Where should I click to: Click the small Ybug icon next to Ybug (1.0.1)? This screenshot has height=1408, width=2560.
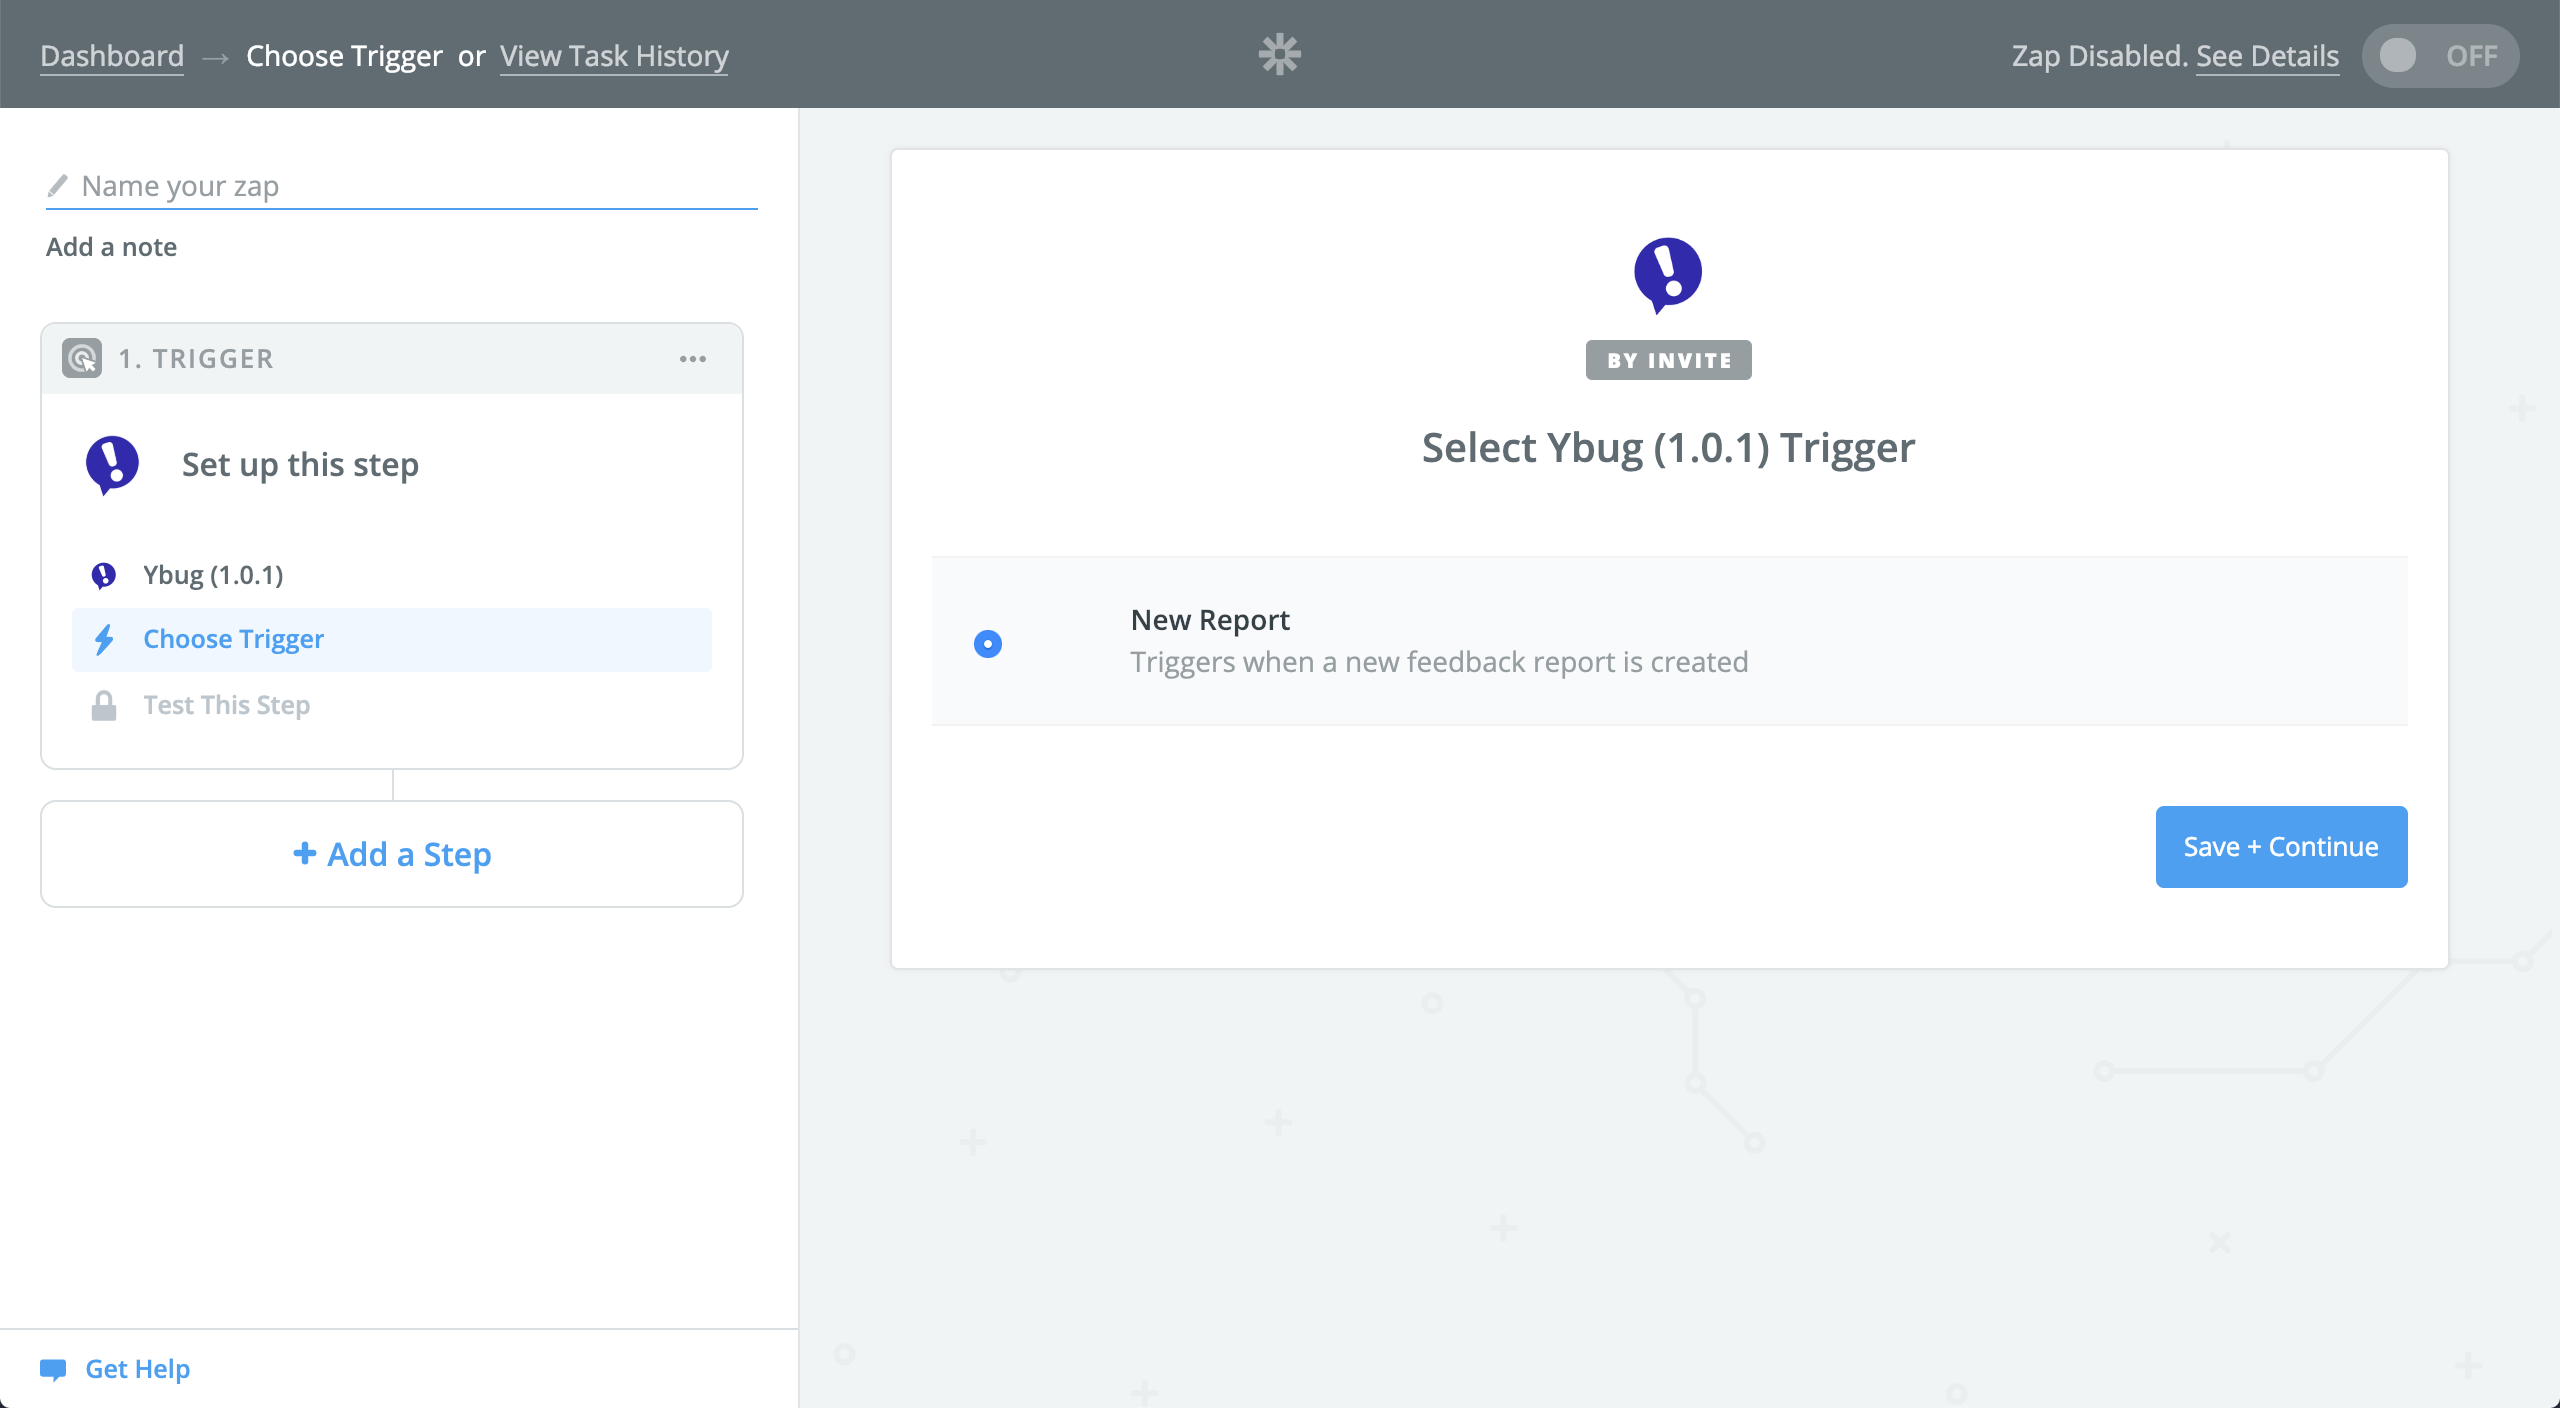click(x=103, y=575)
